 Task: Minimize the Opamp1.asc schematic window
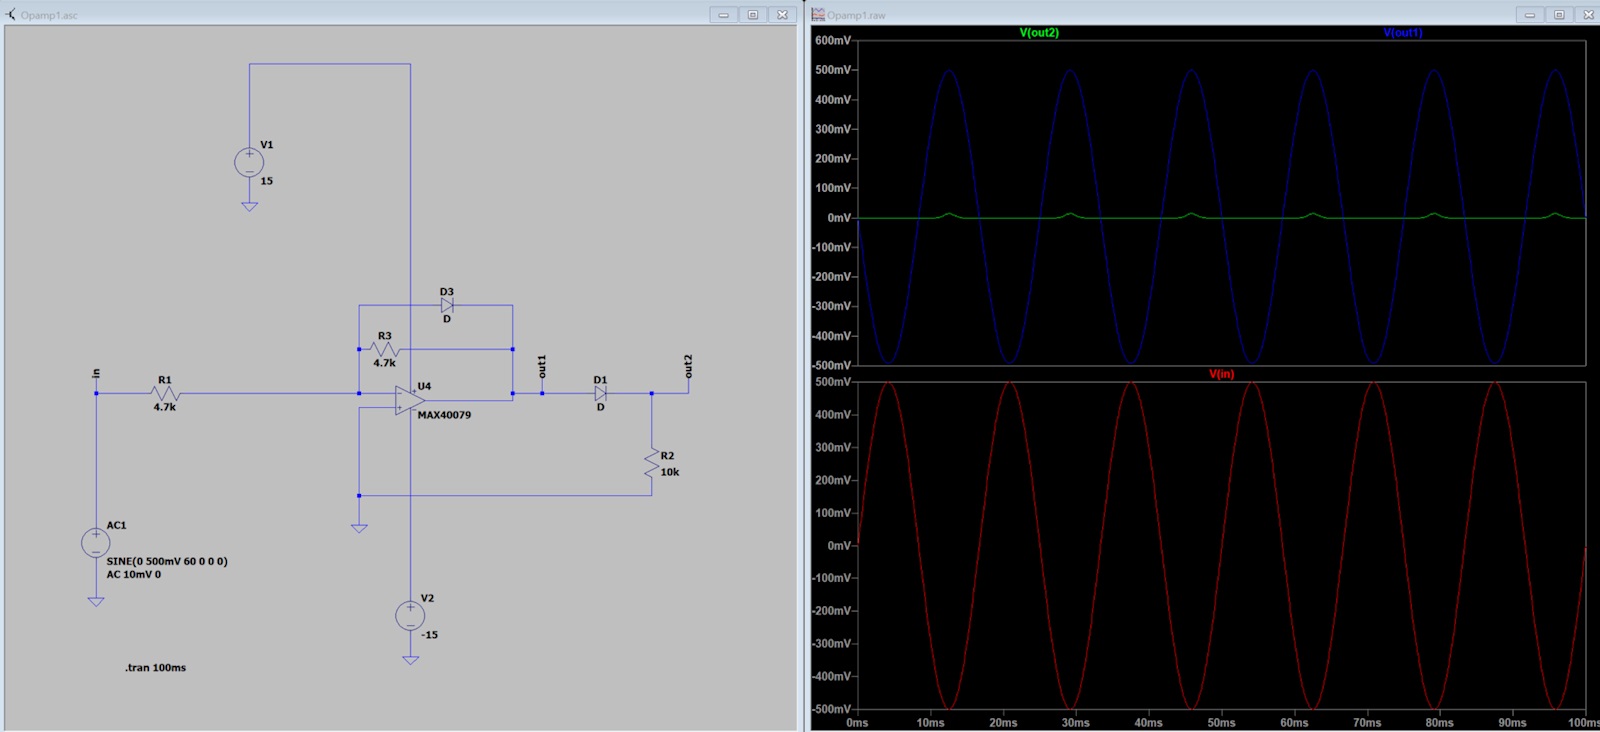tap(723, 15)
